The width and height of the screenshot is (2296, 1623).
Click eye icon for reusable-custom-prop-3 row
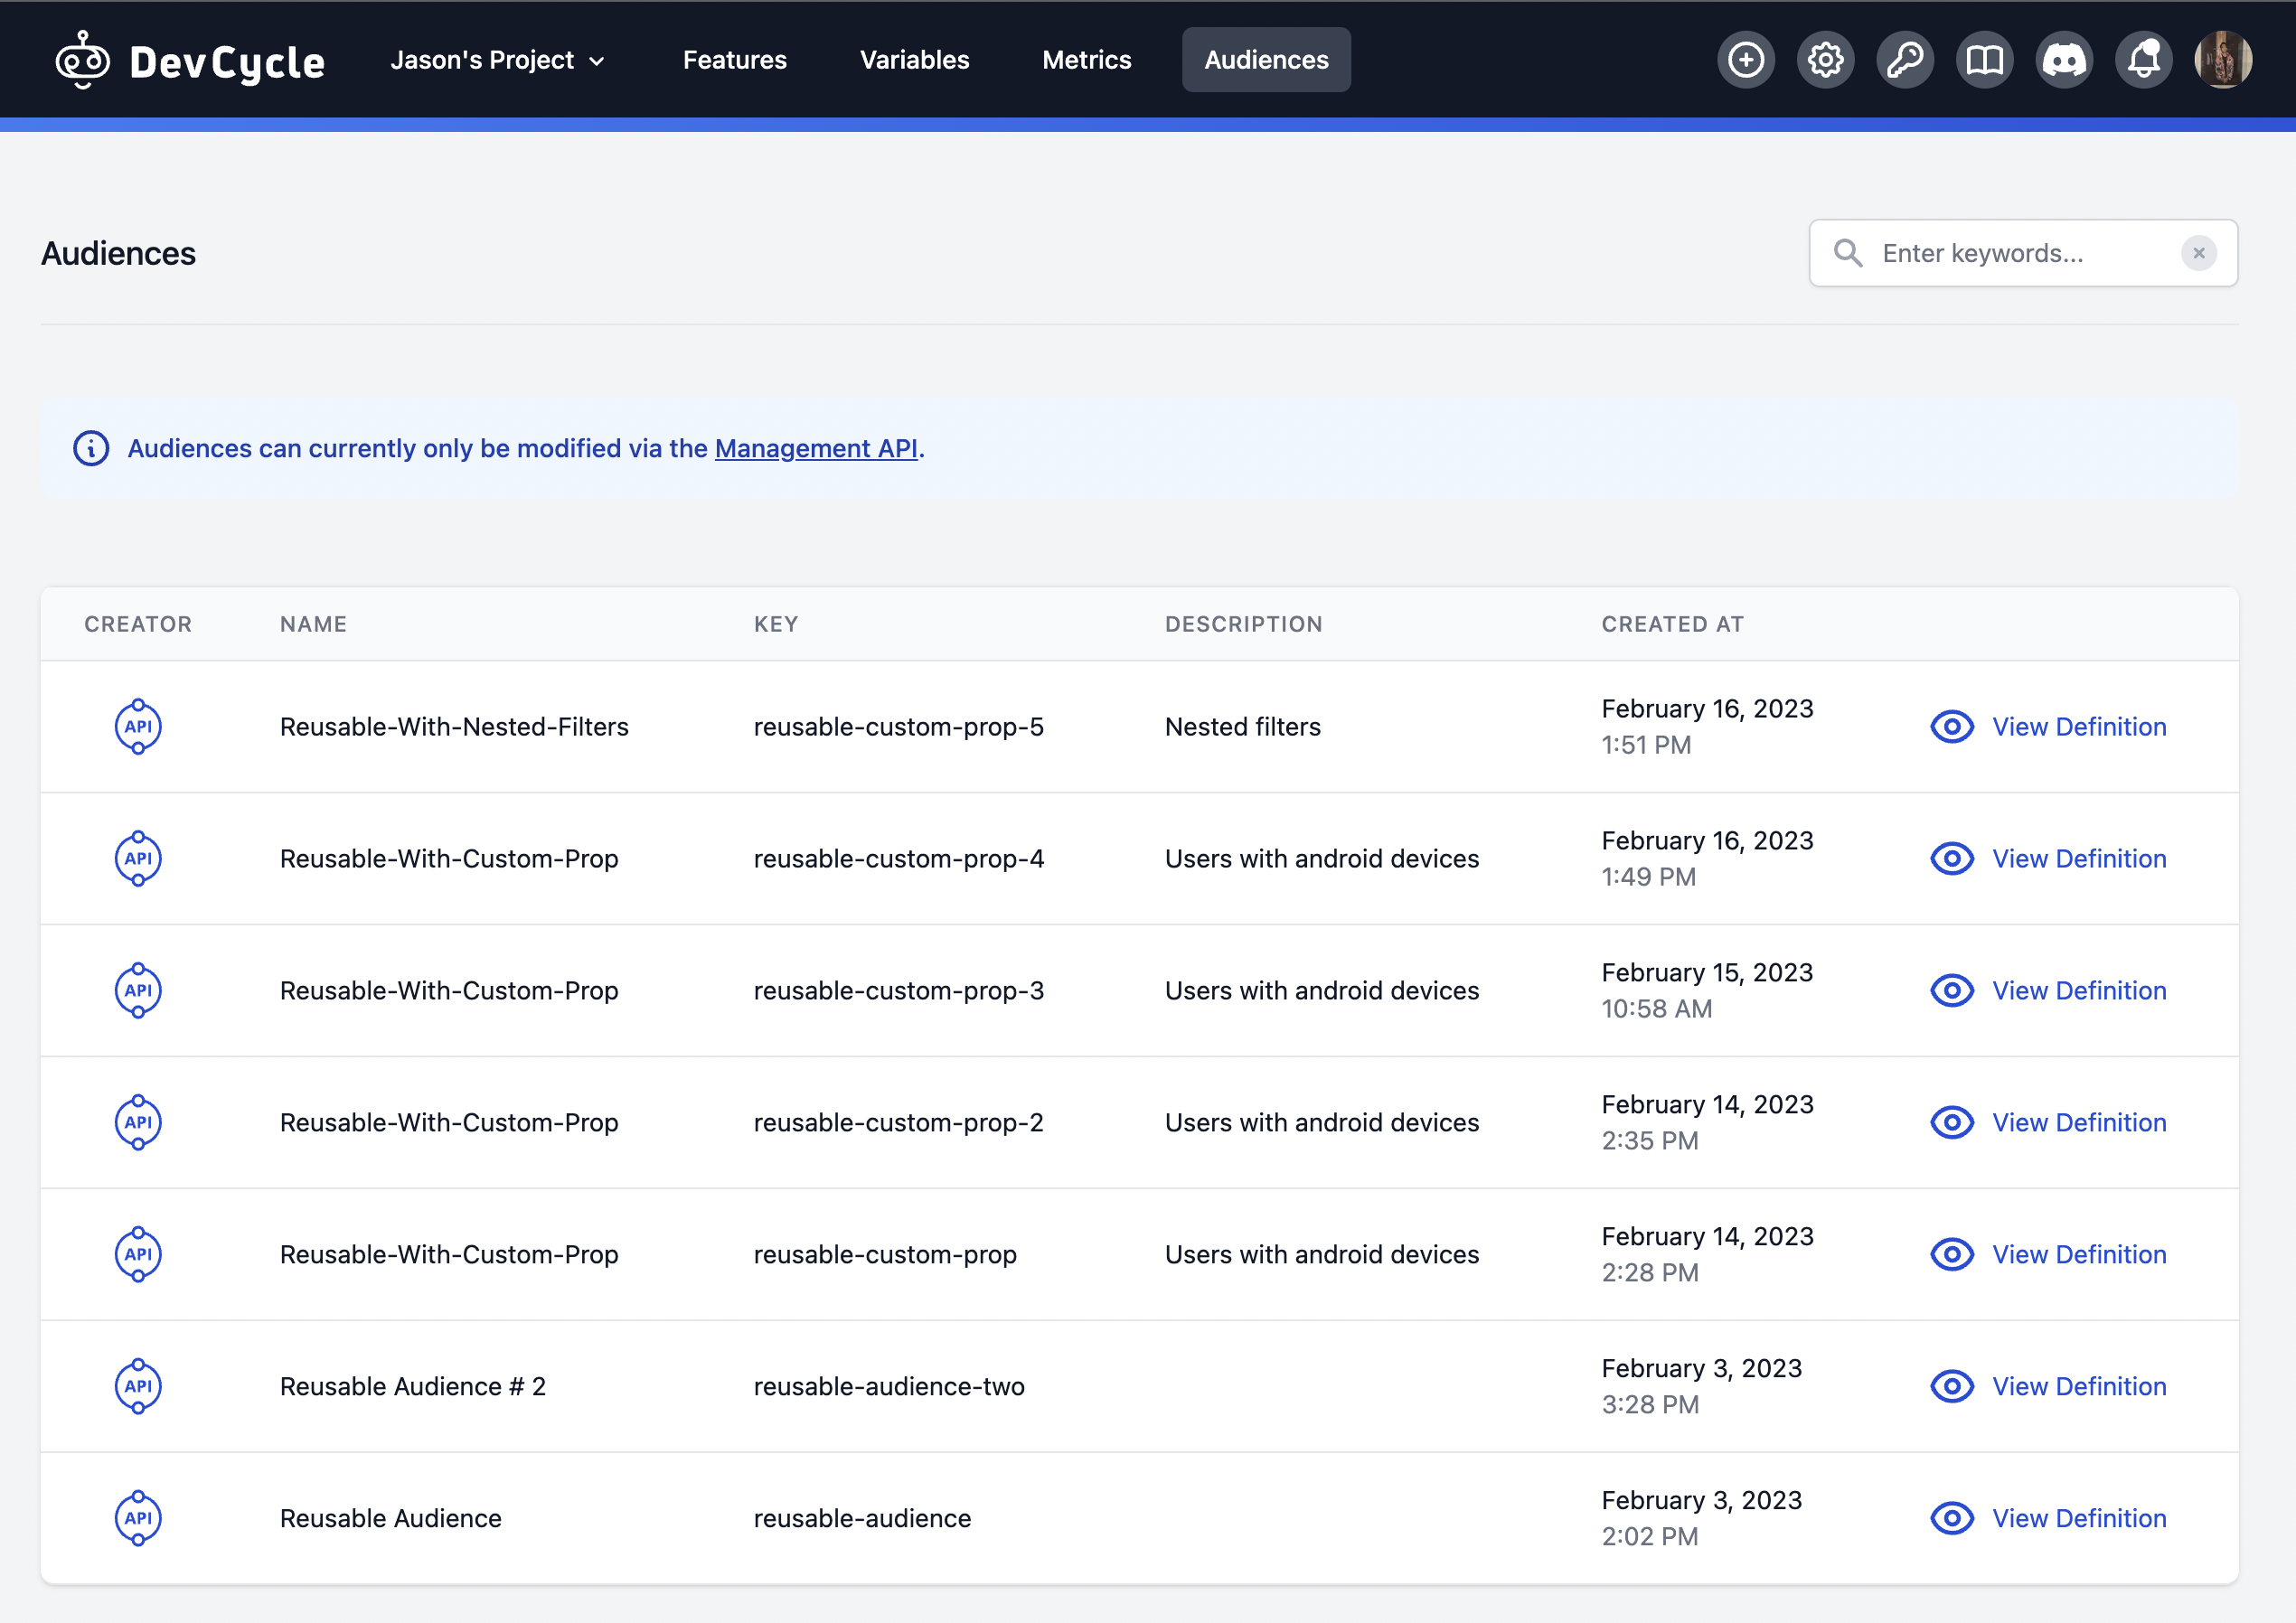click(x=1951, y=991)
